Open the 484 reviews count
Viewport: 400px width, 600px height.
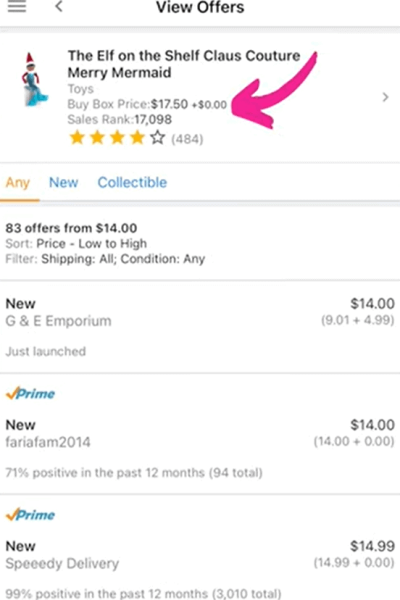coord(187,139)
